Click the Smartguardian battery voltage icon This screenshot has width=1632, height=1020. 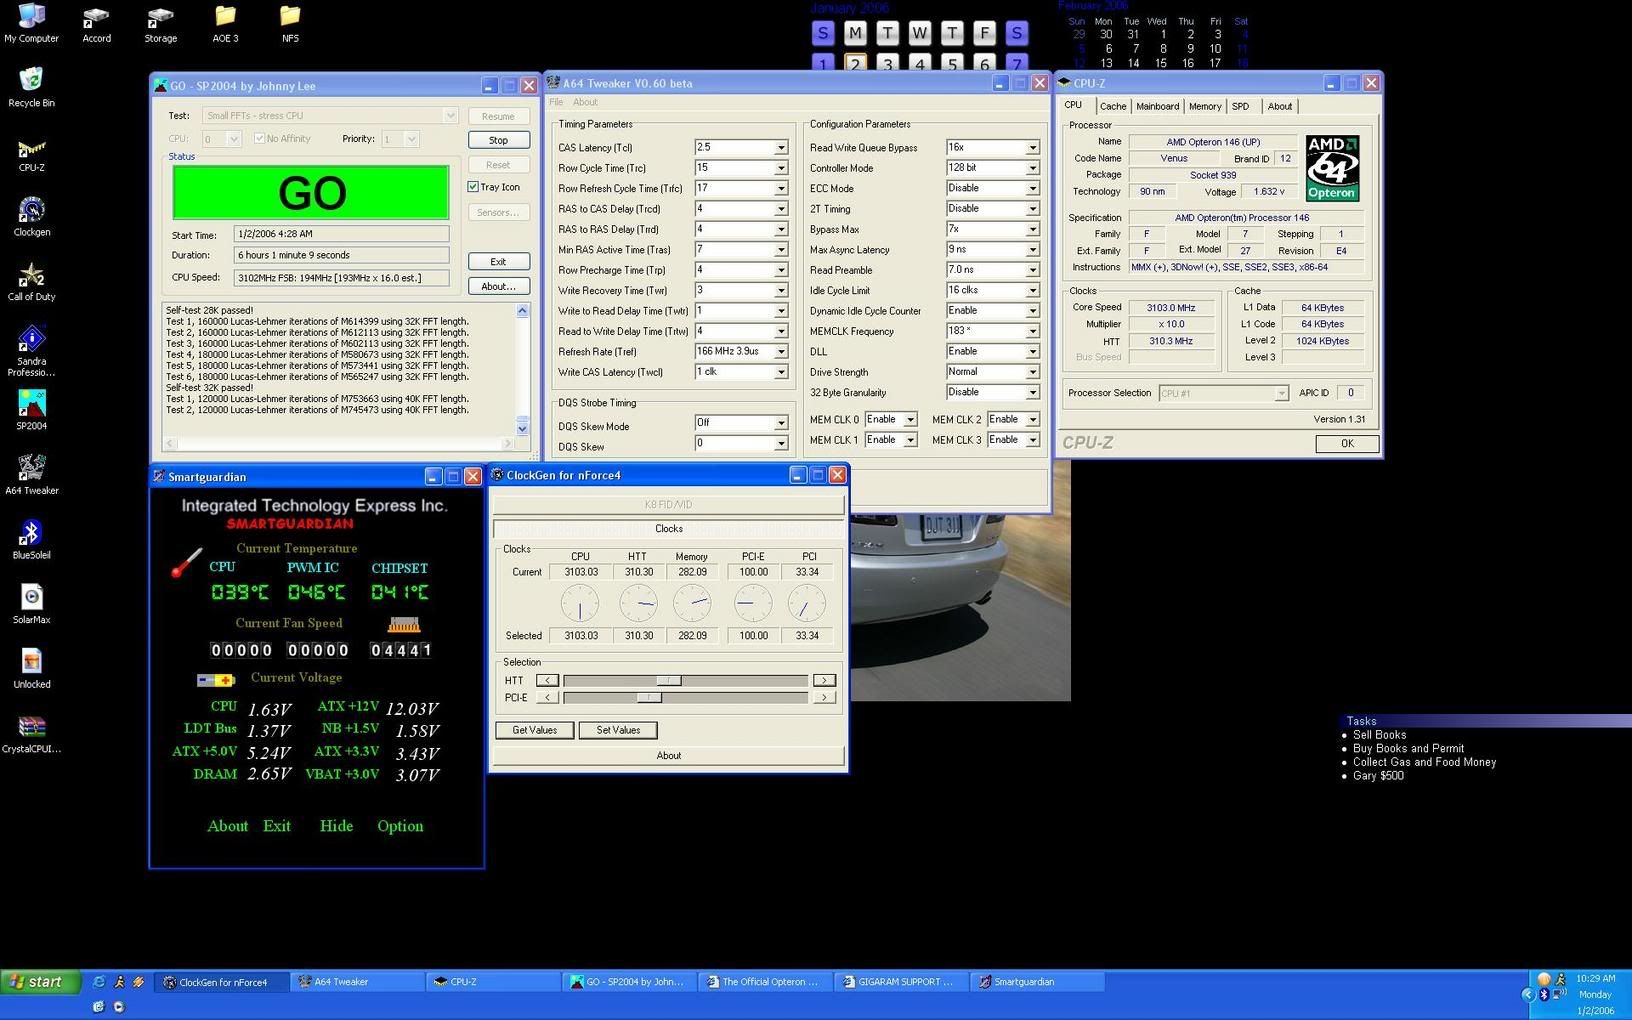pyautogui.click(x=215, y=680)
